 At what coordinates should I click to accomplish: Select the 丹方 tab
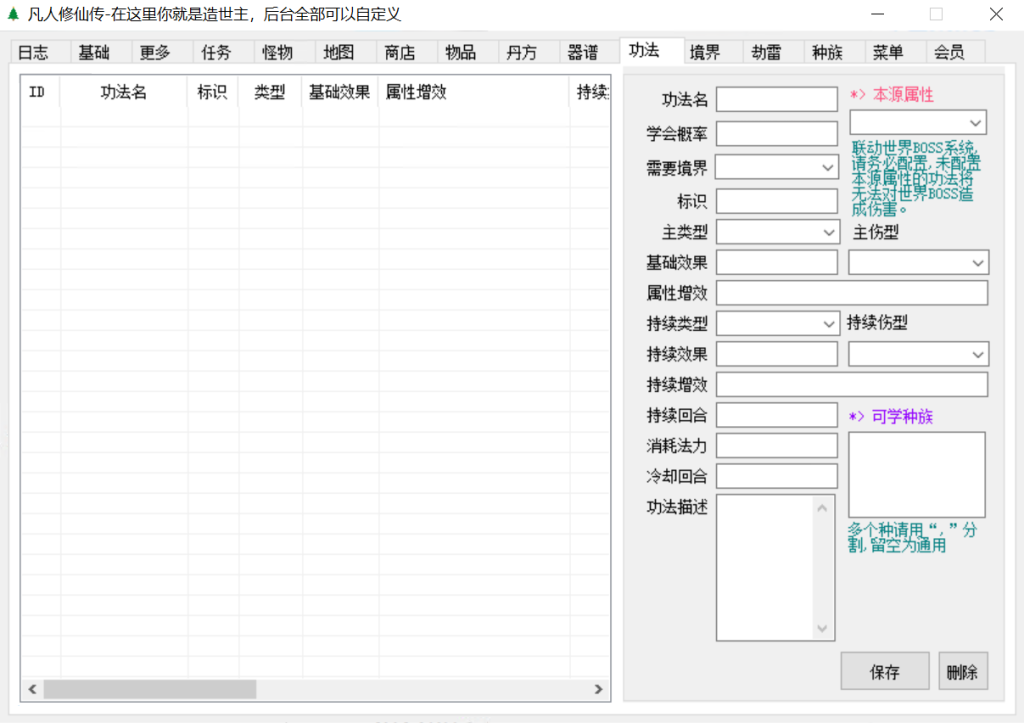[x=521, y=53]
